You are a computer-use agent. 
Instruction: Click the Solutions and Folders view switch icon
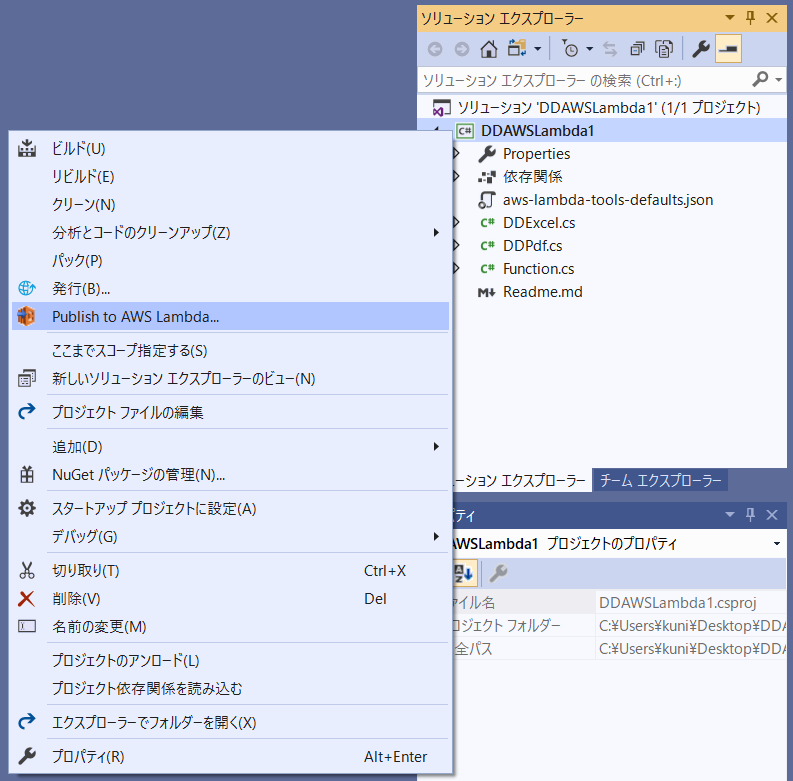click(517, 49)
